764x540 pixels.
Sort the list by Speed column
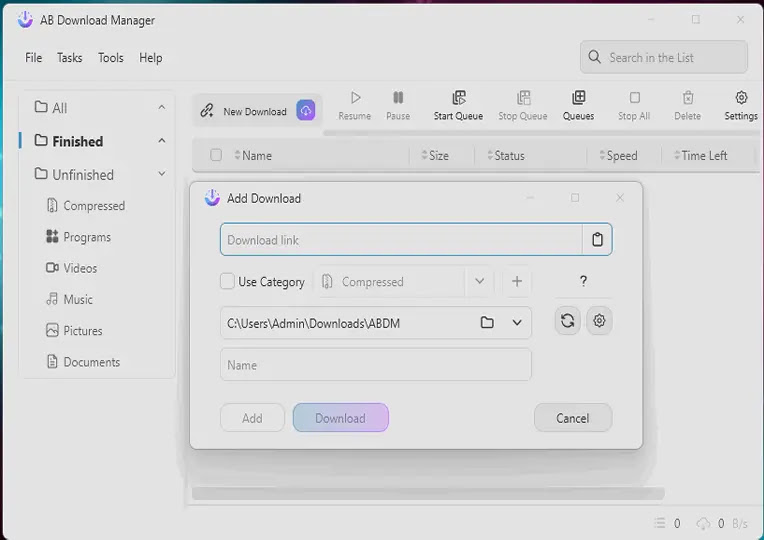618,155
